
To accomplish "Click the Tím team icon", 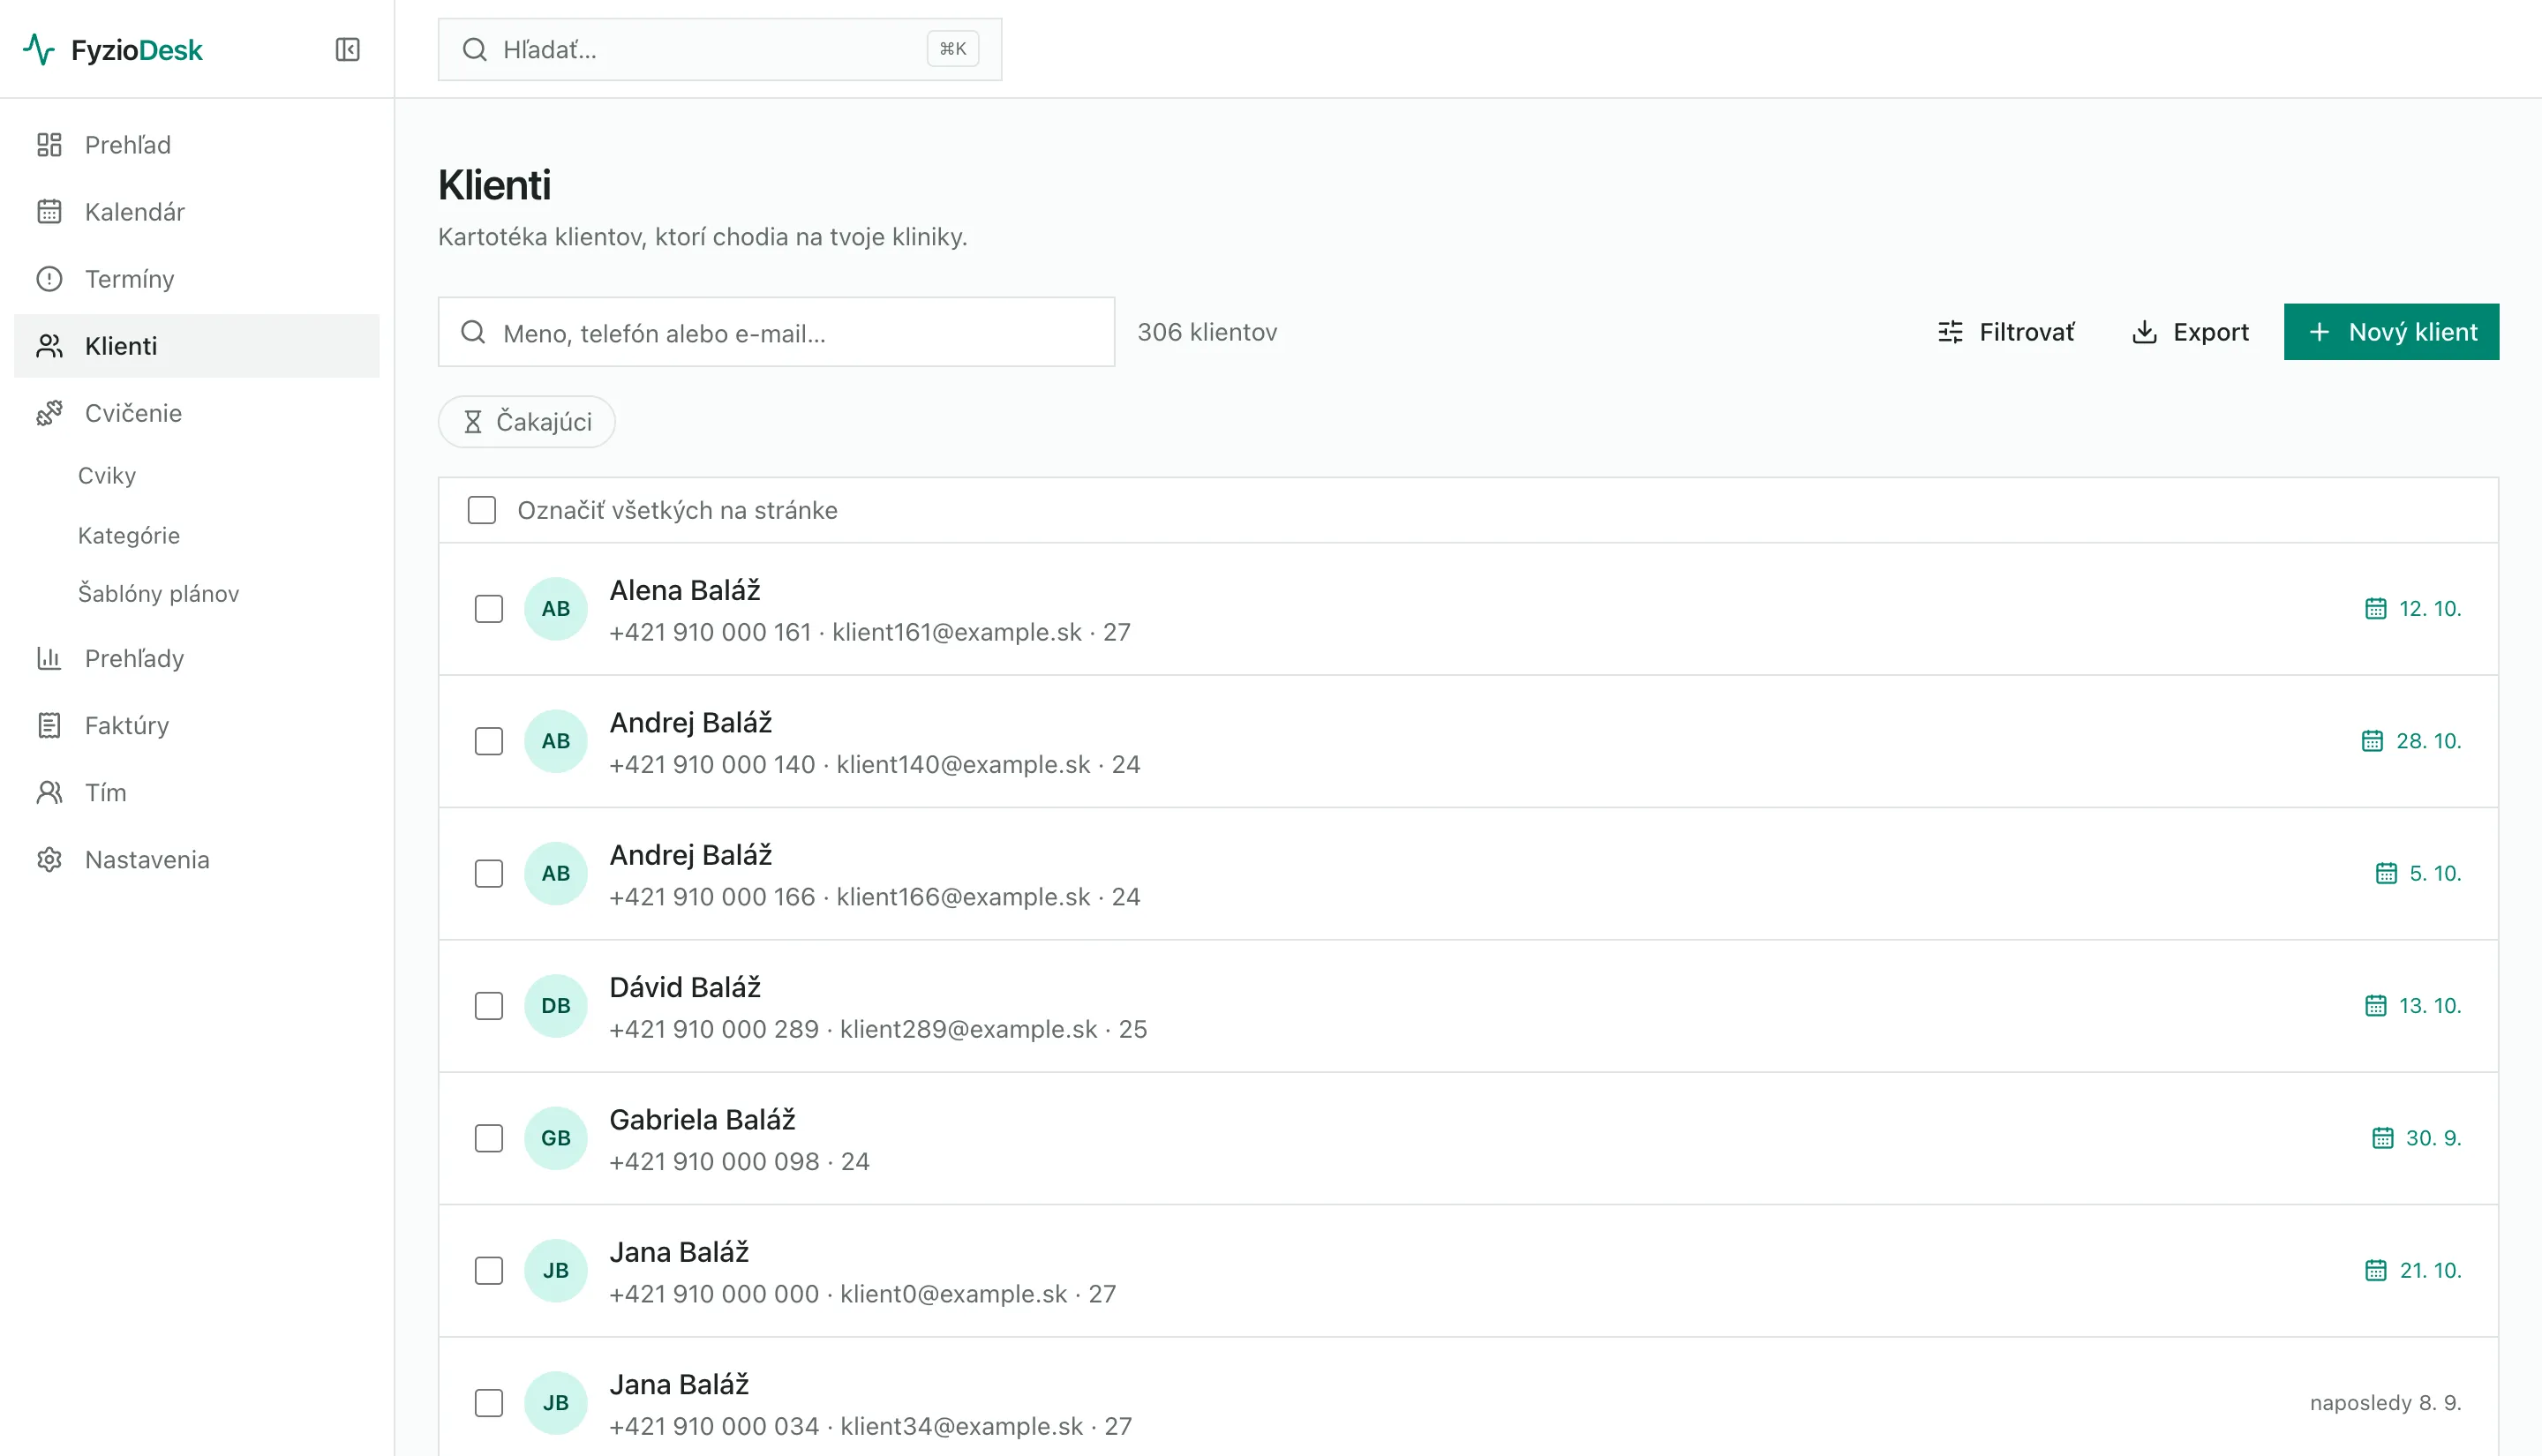I will (49, 792).
